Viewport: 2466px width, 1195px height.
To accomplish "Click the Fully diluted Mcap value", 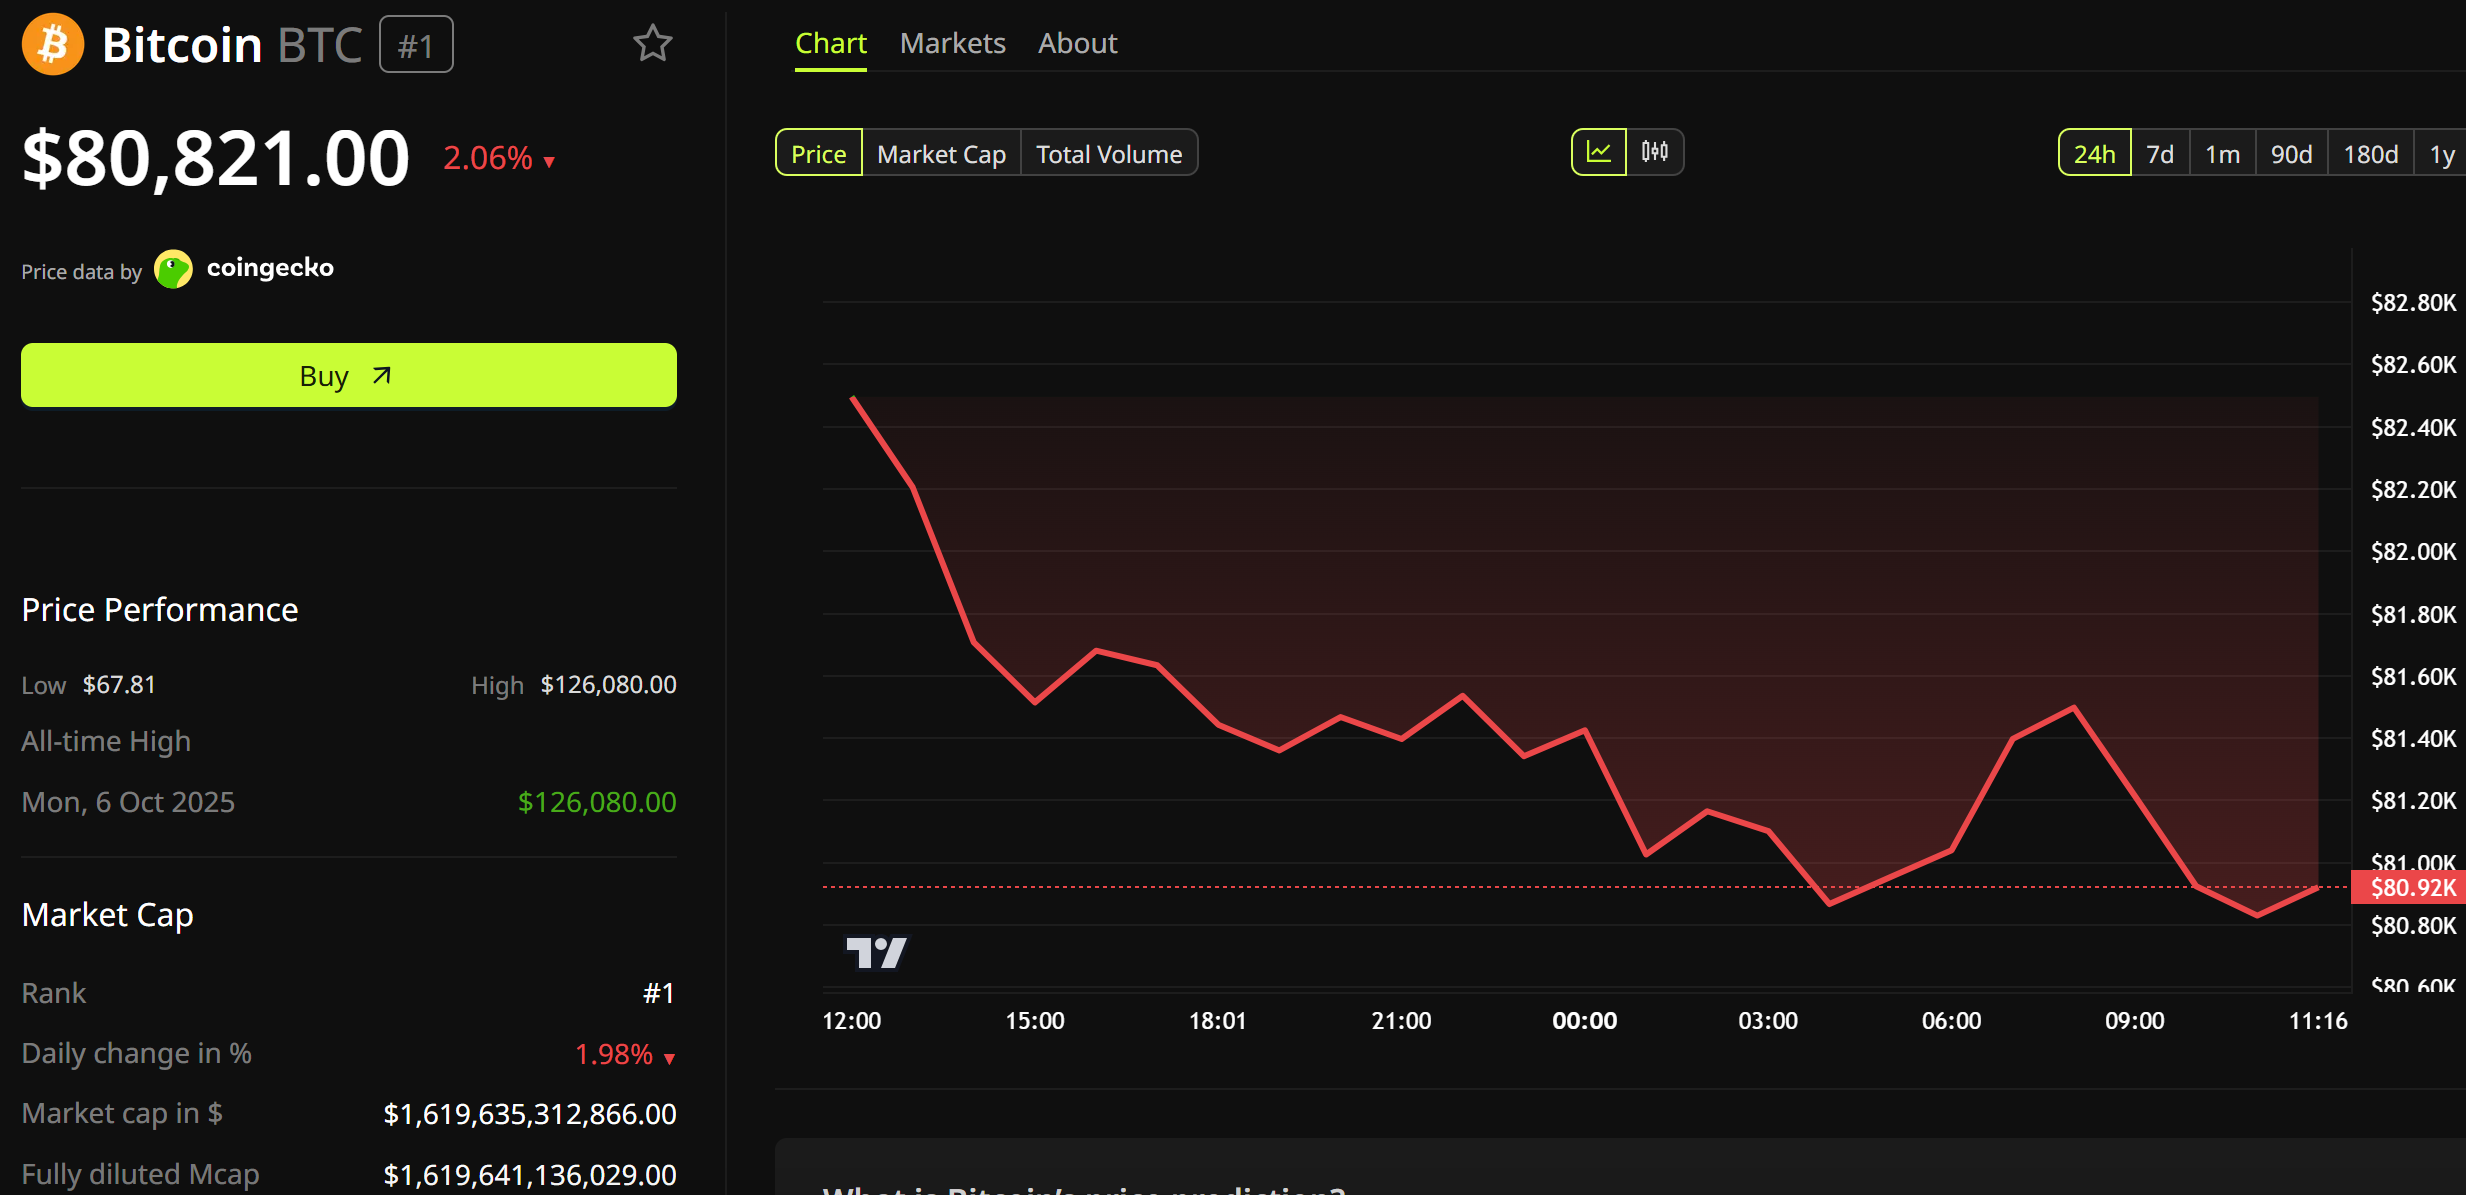I will click(530, 1175).
